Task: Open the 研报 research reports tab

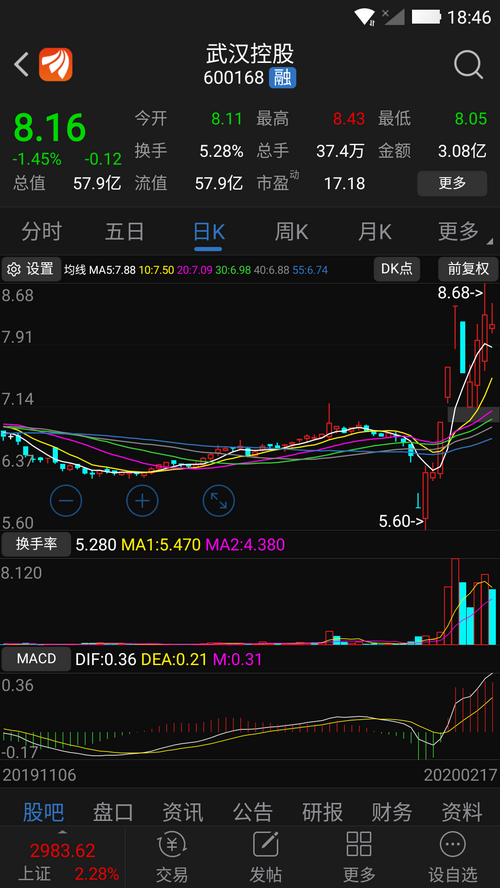Action: pyautogui.click(x=323, y=812)
